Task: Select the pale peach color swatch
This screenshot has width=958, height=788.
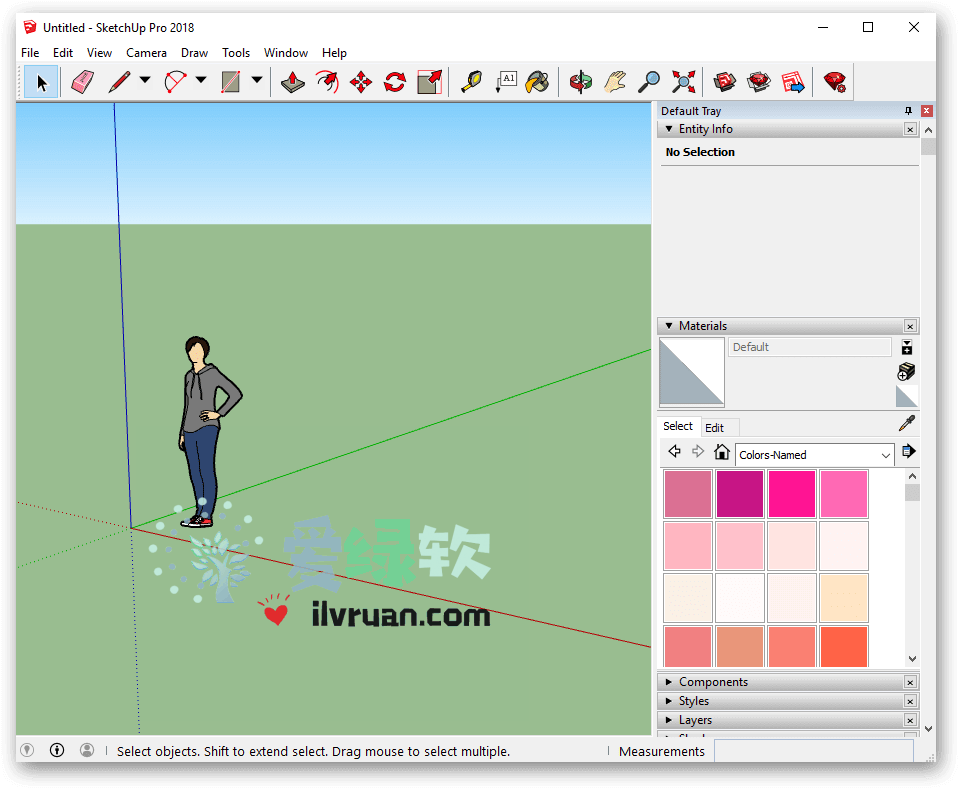Action: (844, 597)
